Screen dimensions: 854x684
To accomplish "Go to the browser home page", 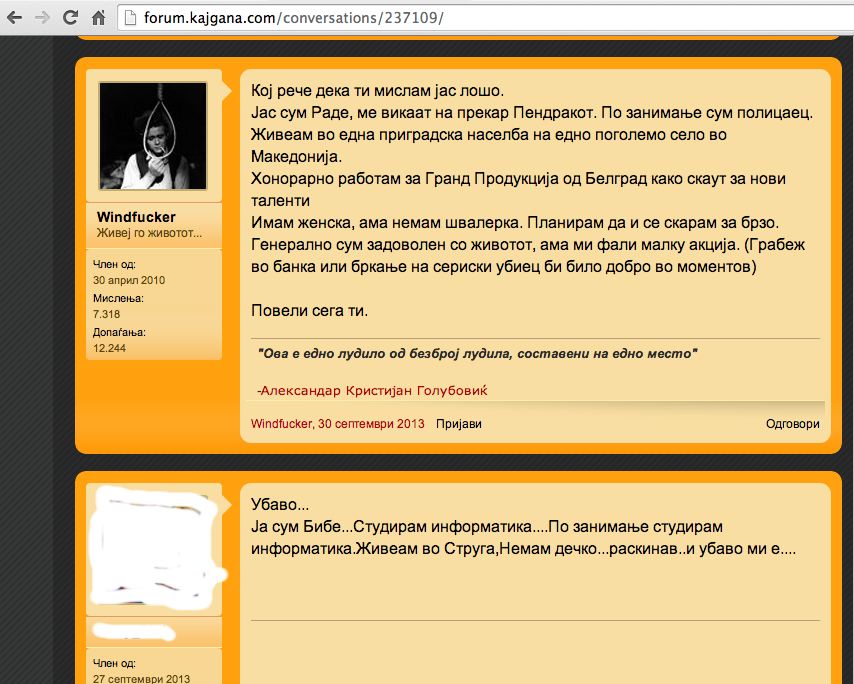I will point(98,18).
